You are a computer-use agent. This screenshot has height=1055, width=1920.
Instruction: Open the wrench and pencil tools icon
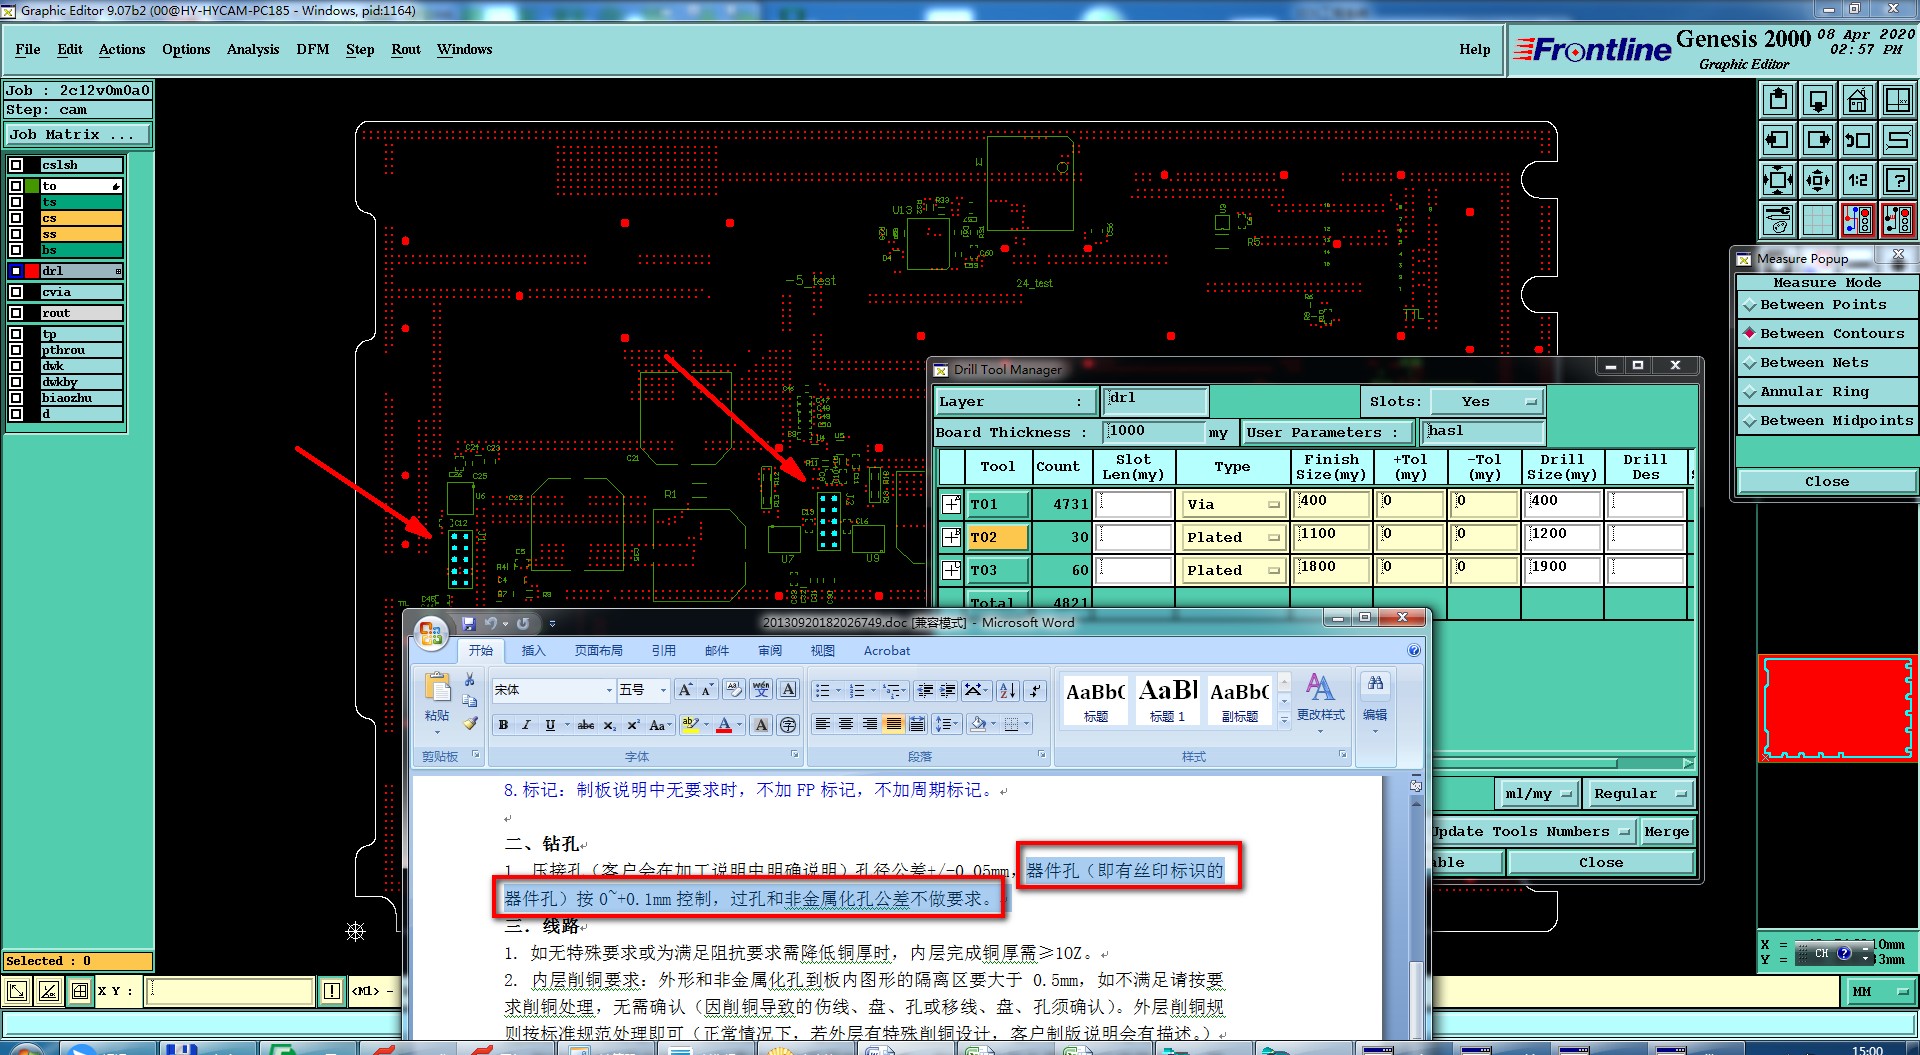[x=1778, y=220]
